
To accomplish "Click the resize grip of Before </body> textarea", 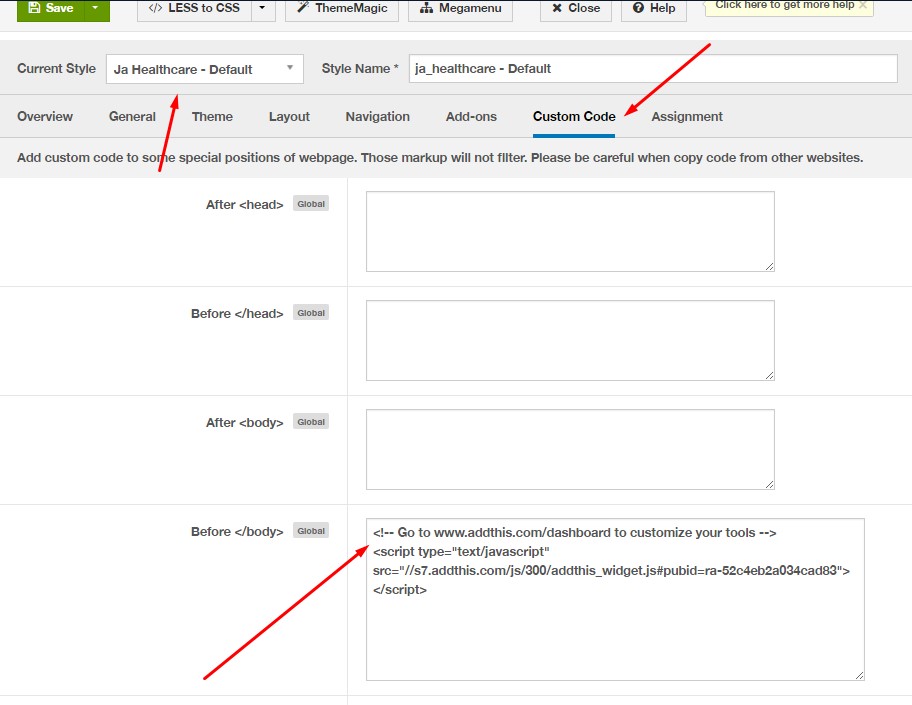I will click(x=860, y=675).
